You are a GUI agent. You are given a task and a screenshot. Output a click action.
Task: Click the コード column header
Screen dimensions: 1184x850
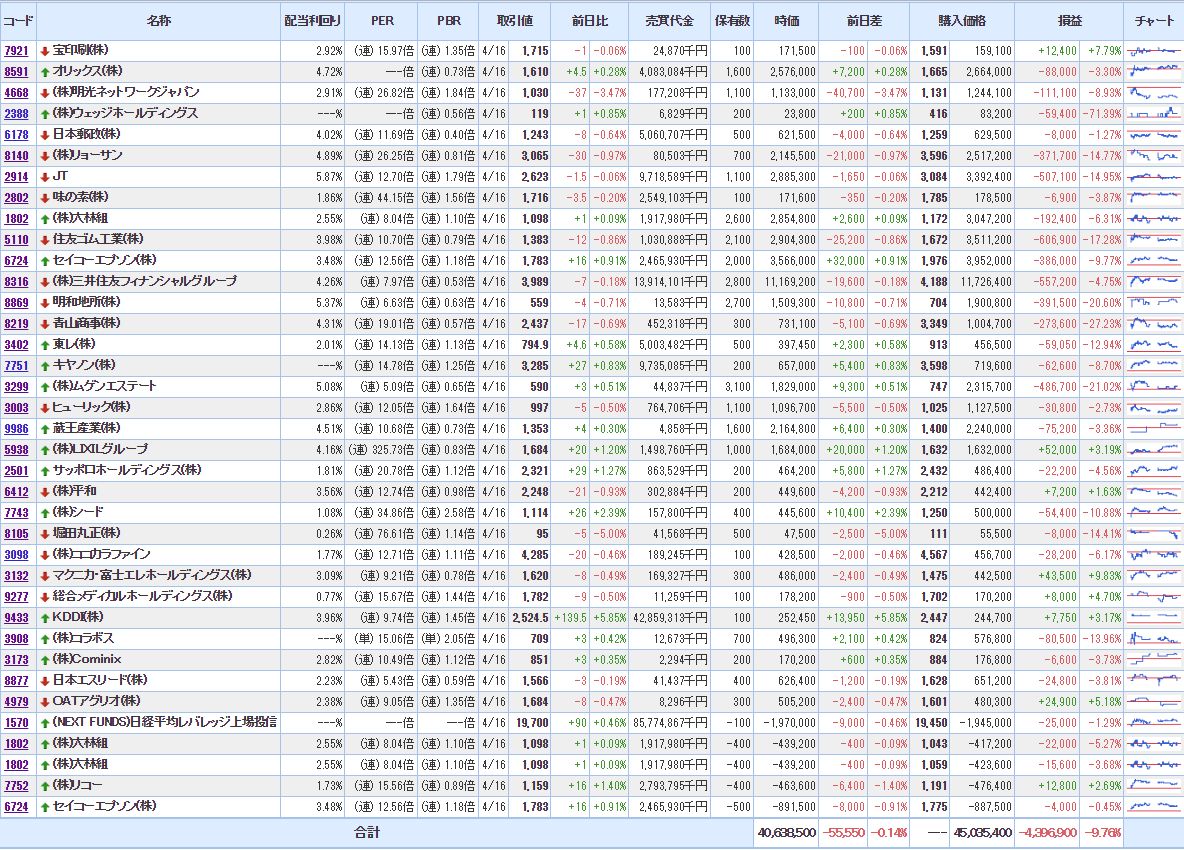(18, 21)
